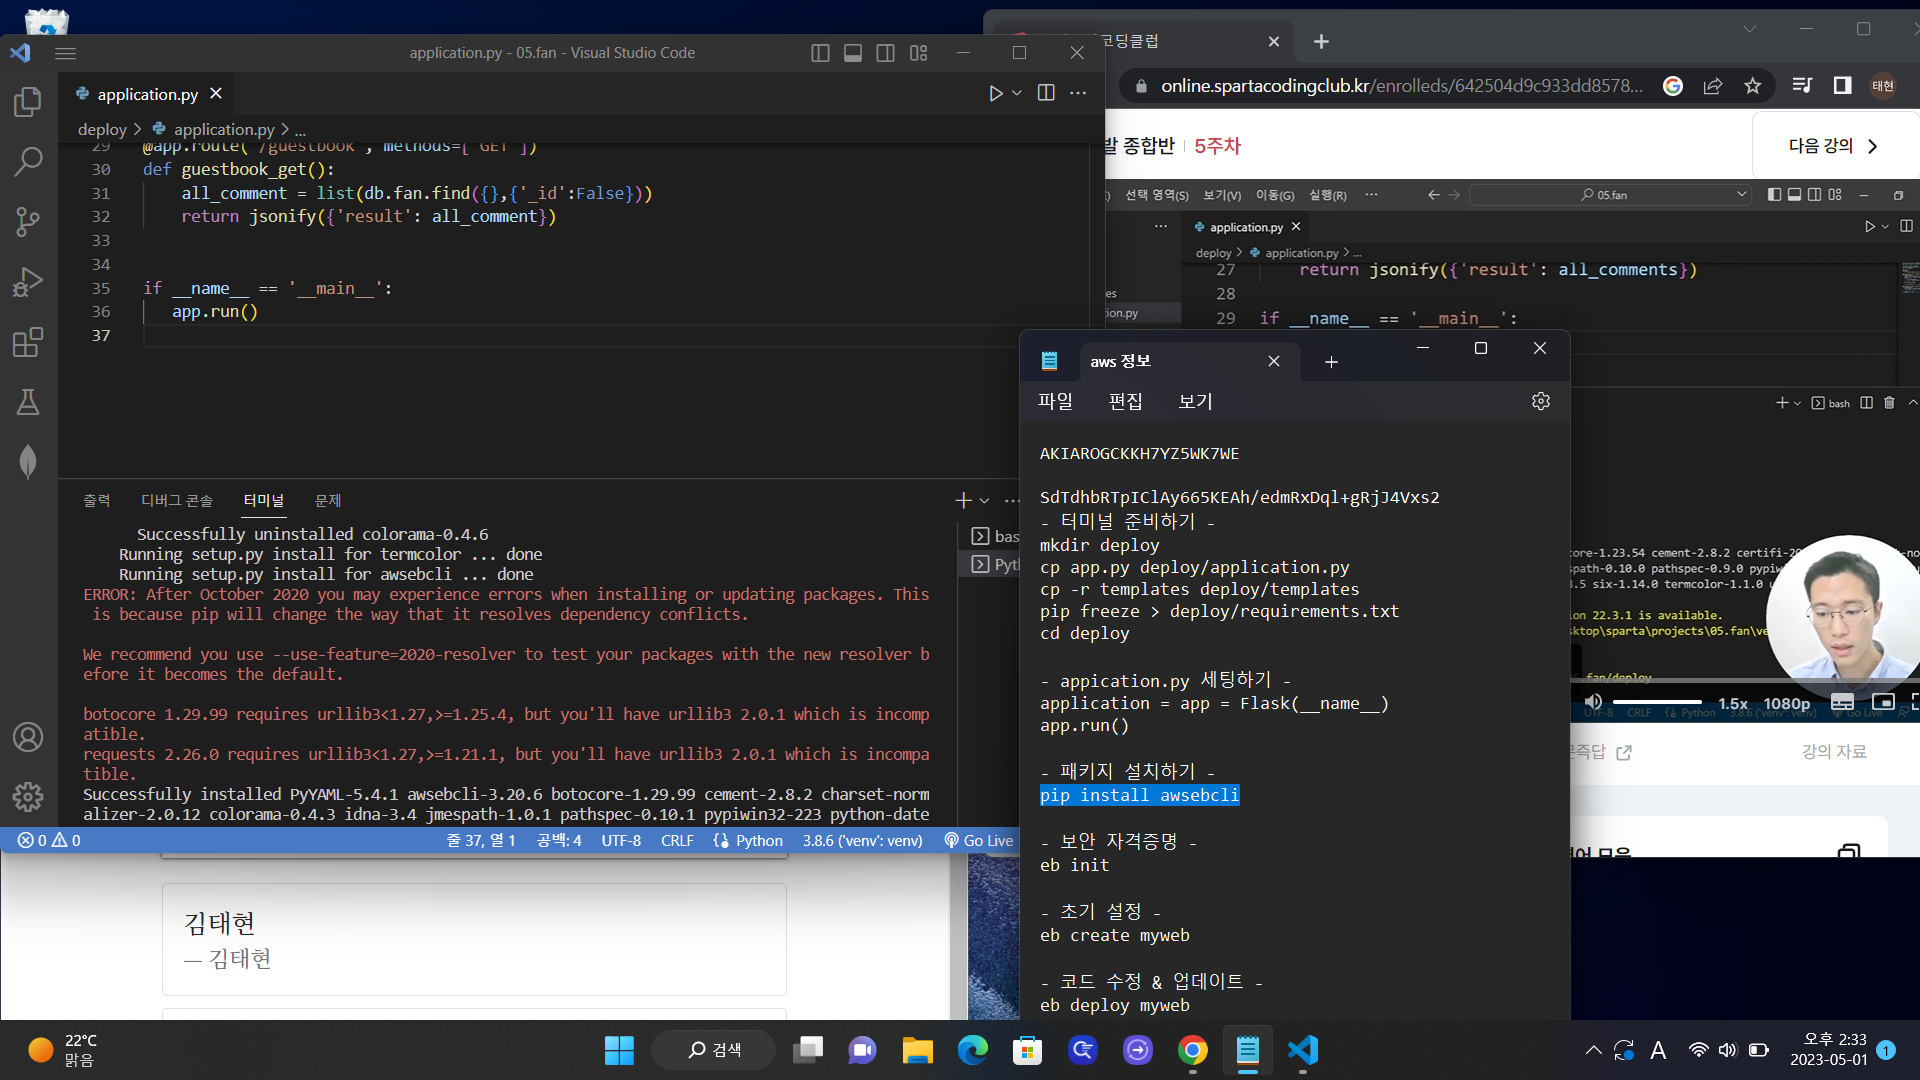Select language mode Python in the status bar
Image resolution: width=1920 pixels, height=1080 pixels.
tap(748, 841)
